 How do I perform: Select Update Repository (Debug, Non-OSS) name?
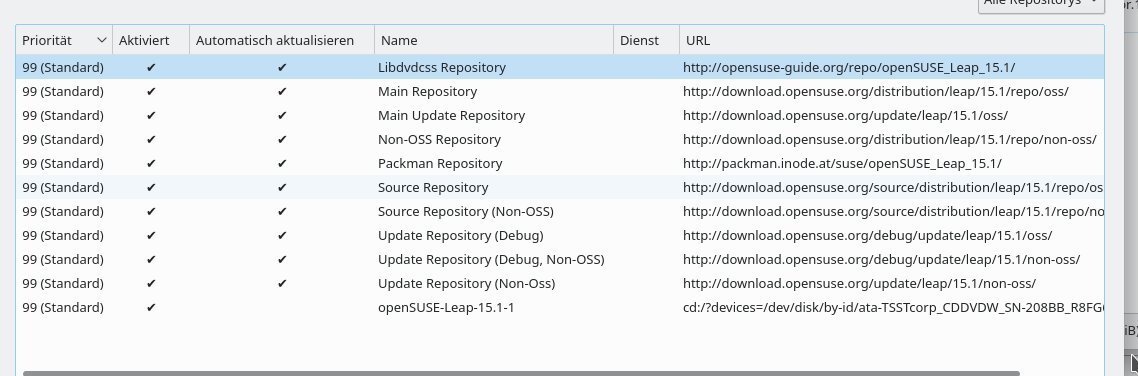(491, 259)
